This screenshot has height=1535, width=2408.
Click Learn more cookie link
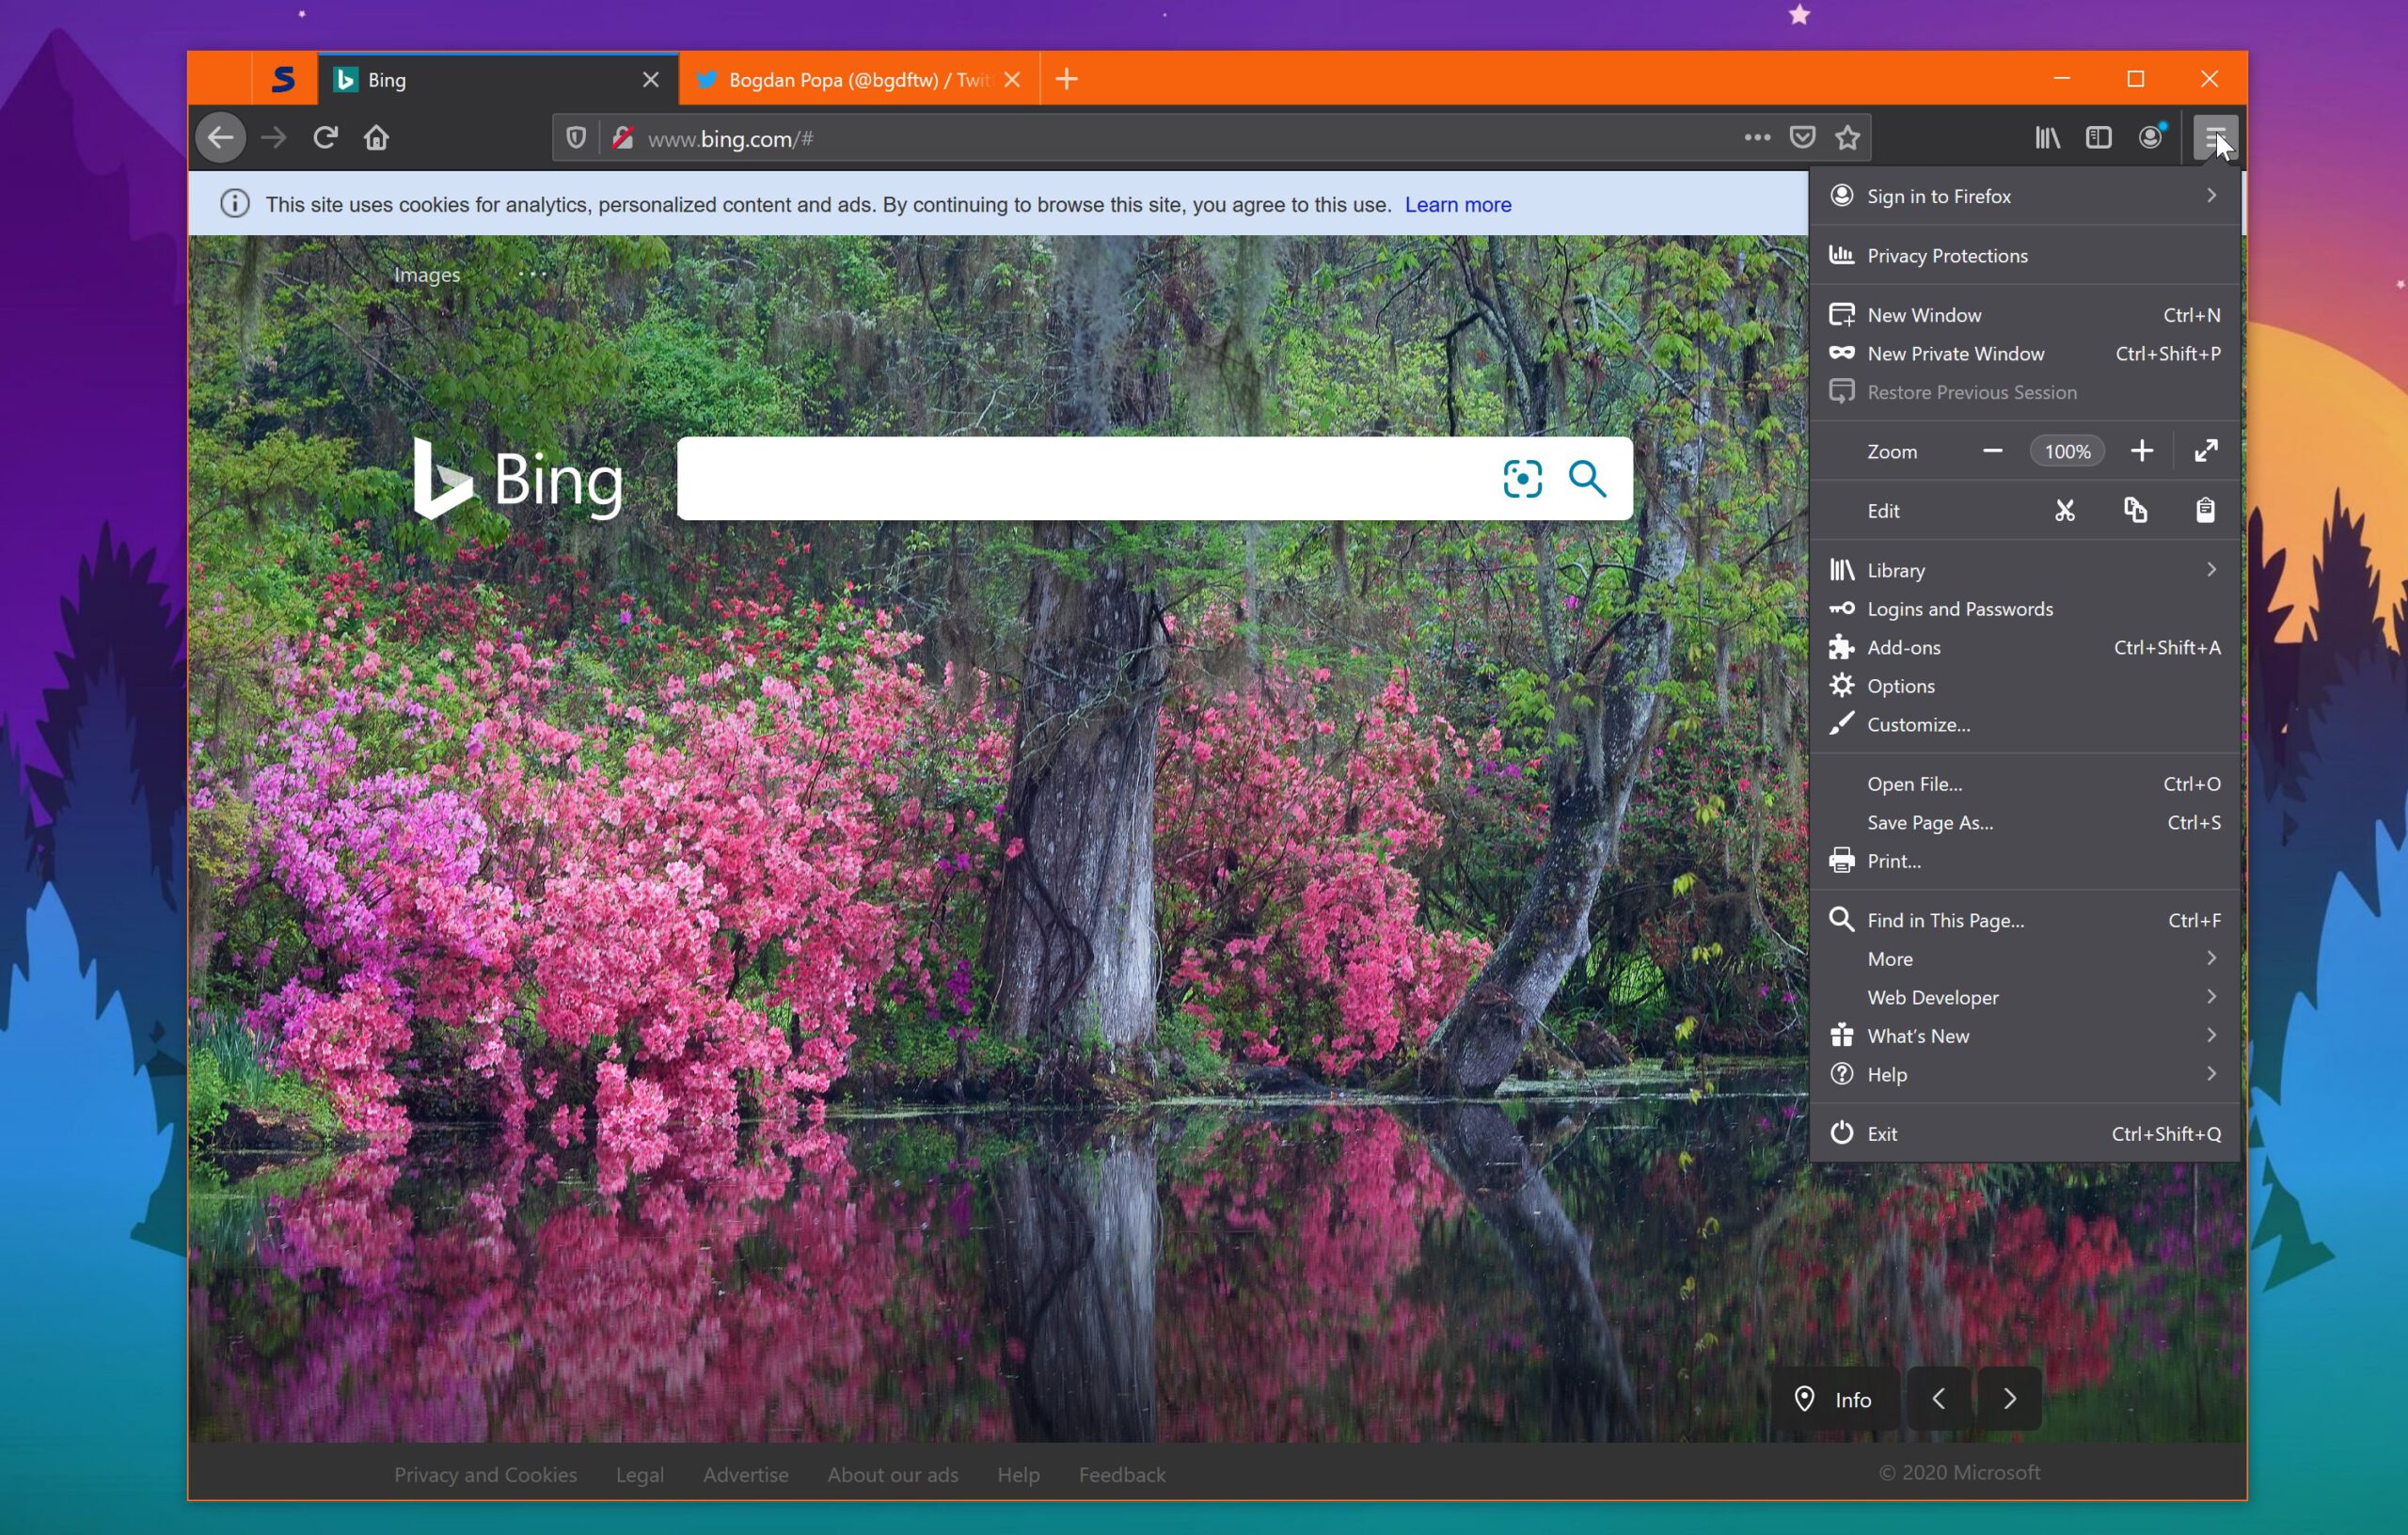pyautogui.click(x=1457, y=205)
